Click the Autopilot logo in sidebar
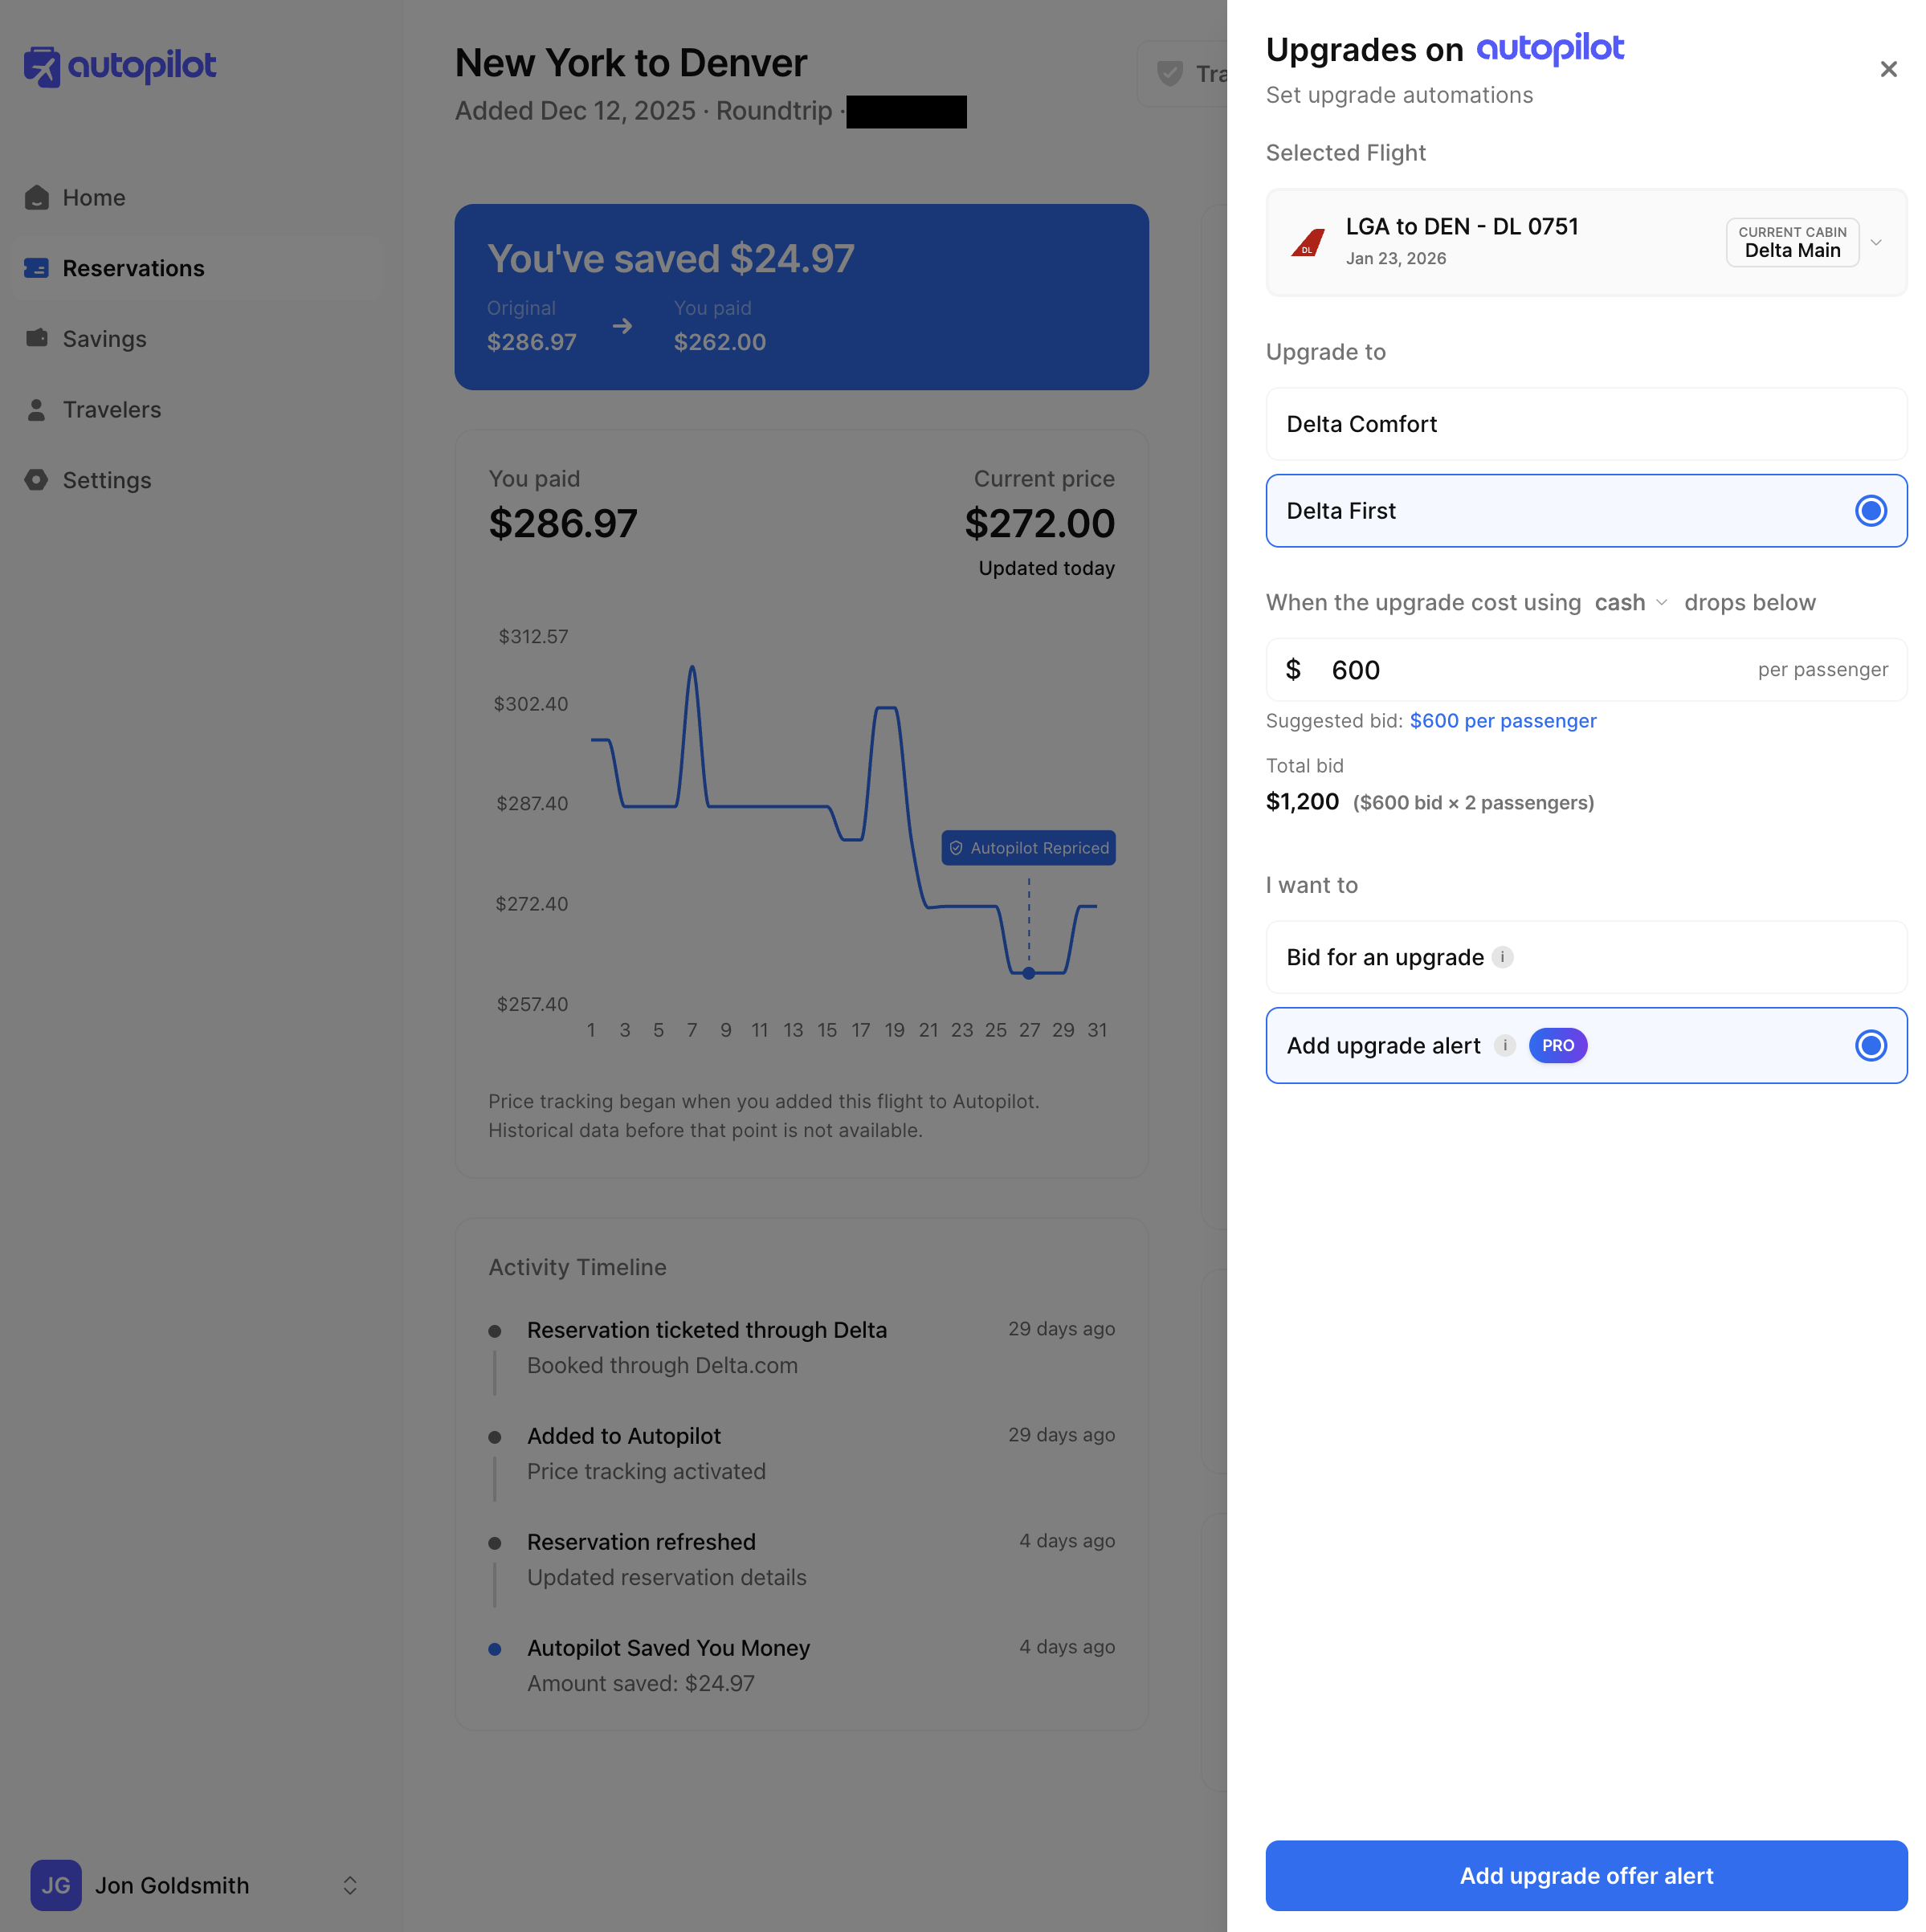1926x1932 pixels. [x=120, y=66]
